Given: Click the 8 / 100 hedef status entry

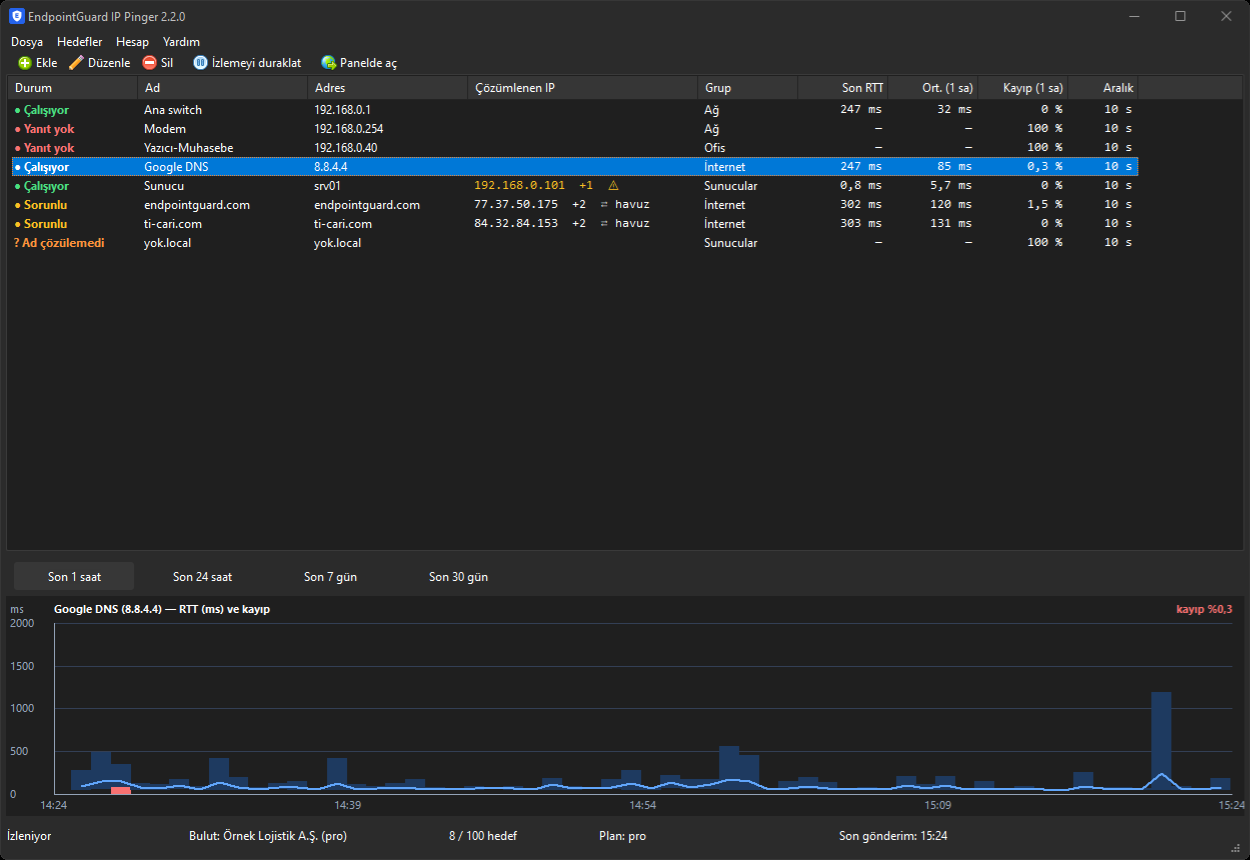Looking at the screenshot, I should (x=483, y=836).
